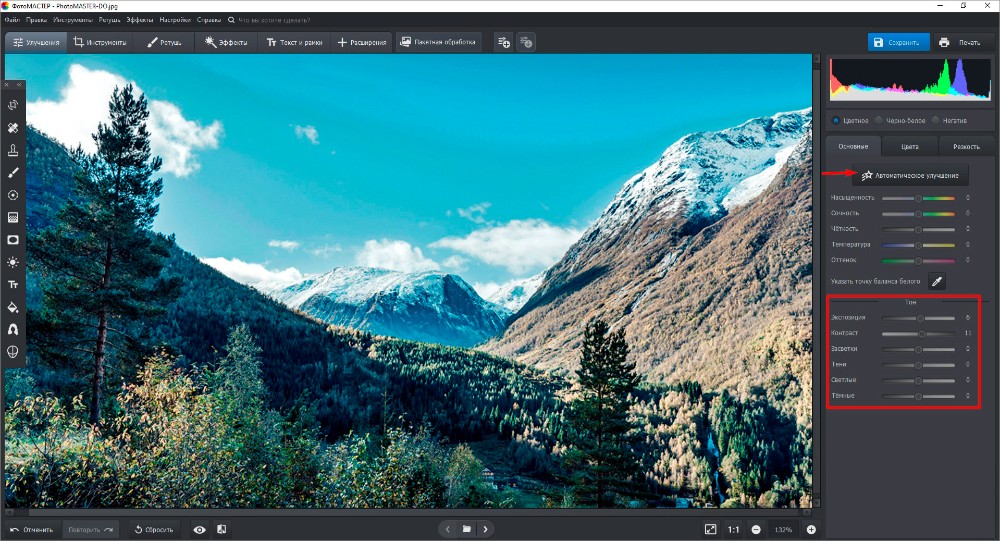The height and width of the screenshot is (541, 1000).
Task: Click the Температура slider handle
Action: click(918, 245)
